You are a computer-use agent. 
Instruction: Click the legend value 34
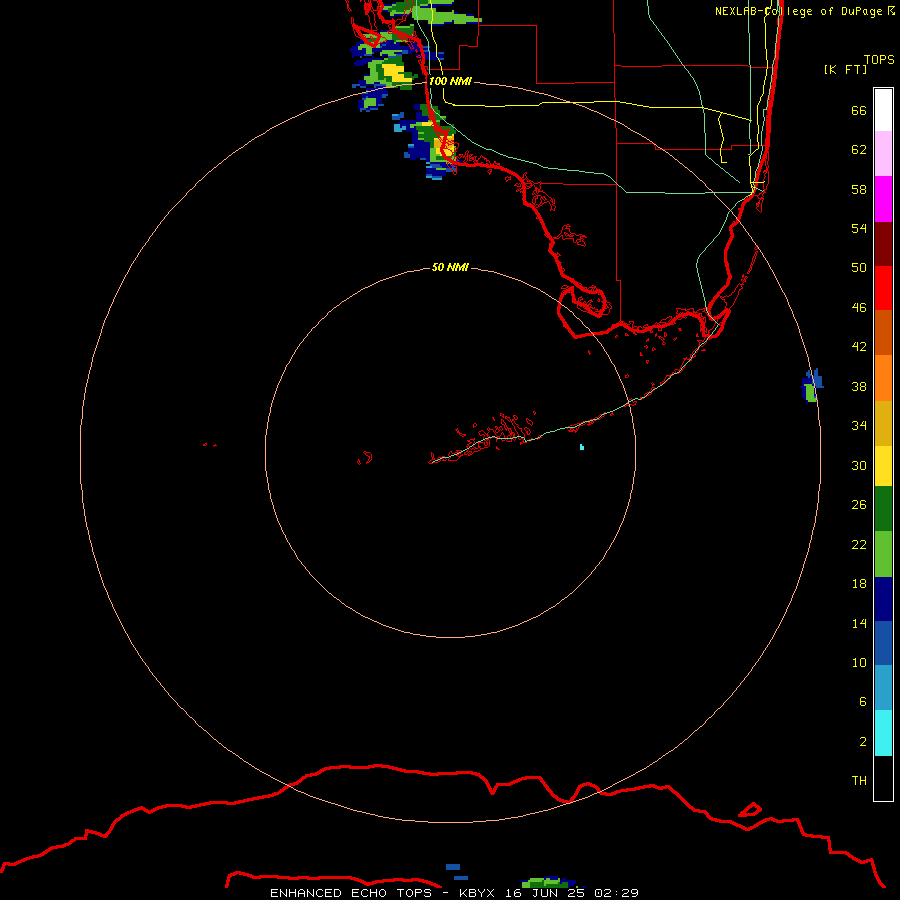[859, 425]
